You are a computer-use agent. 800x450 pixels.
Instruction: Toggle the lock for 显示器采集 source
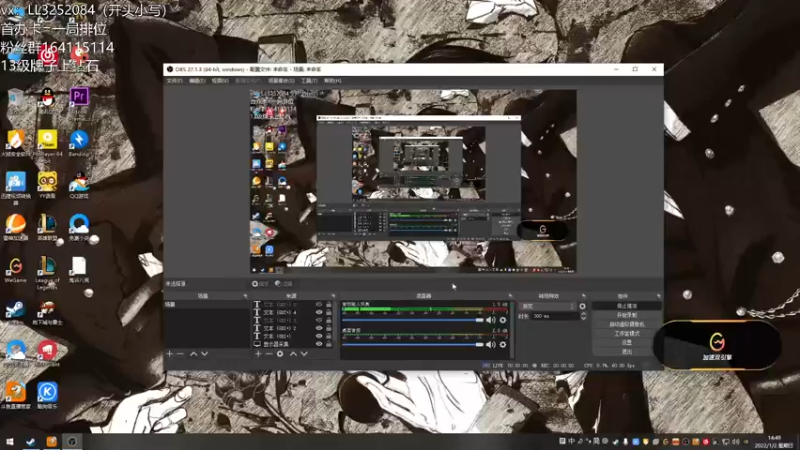tap(329, 344)
